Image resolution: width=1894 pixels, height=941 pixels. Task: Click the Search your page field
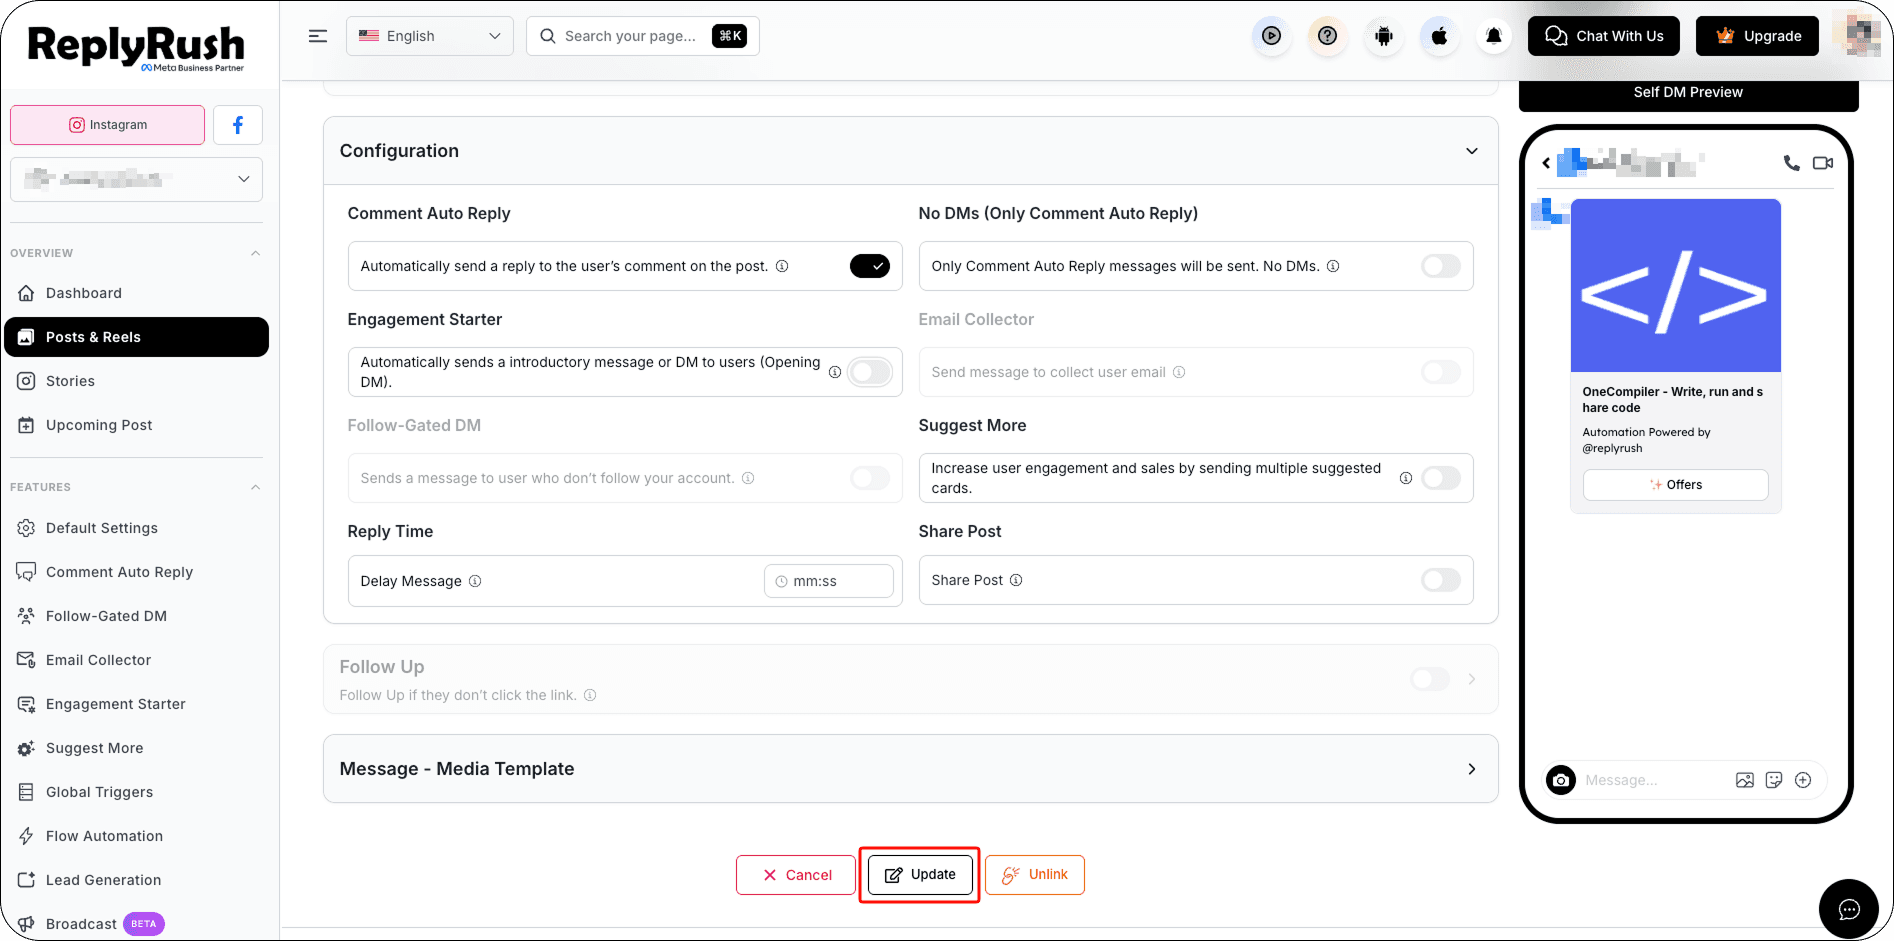pyautogui.click(x=643, y=36)
